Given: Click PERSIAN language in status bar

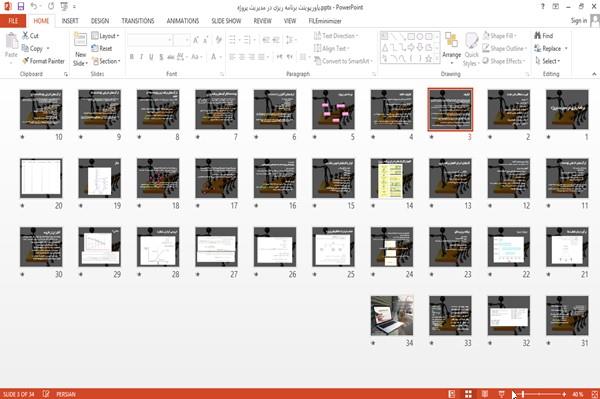Looking at the screenshot, I should click(66, 394).
